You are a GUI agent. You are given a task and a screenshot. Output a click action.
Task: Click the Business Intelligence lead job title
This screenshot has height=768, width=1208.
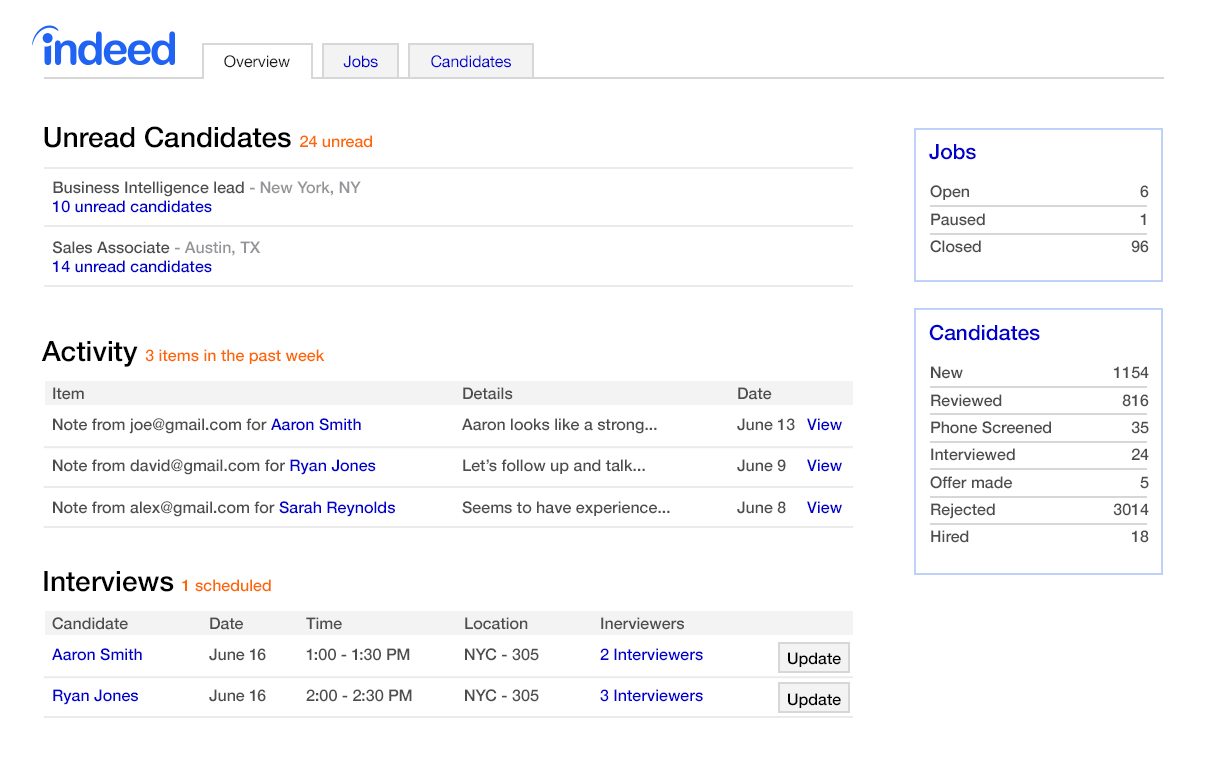(148, 188)
